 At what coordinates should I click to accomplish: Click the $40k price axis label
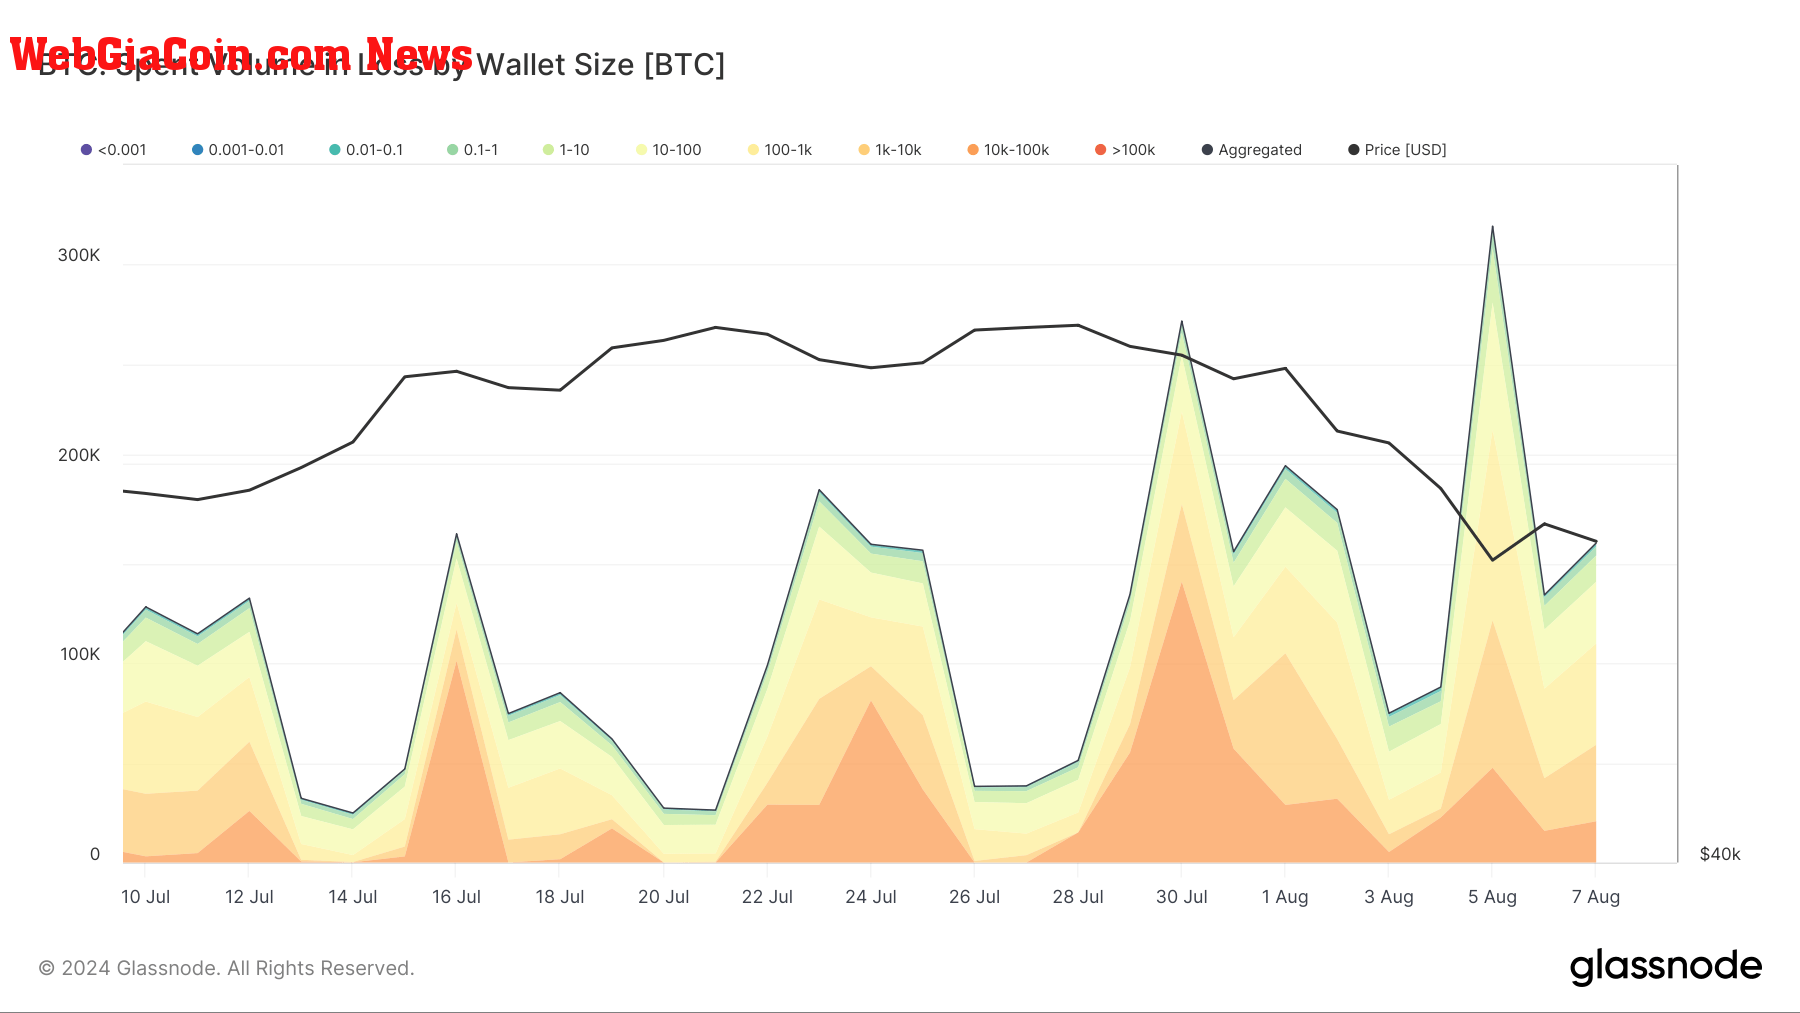(1720, 854)
